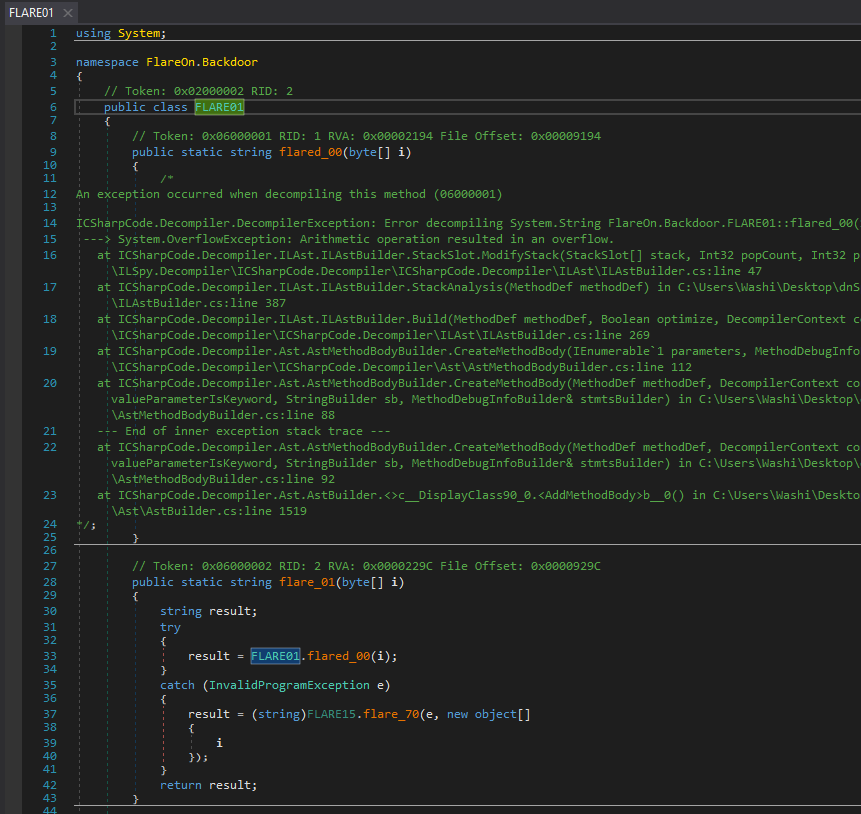Screen dimensions: 861x814
Task: Click the System.OverflowException message line
Action: pyautogui.click(x=348, y=239)
